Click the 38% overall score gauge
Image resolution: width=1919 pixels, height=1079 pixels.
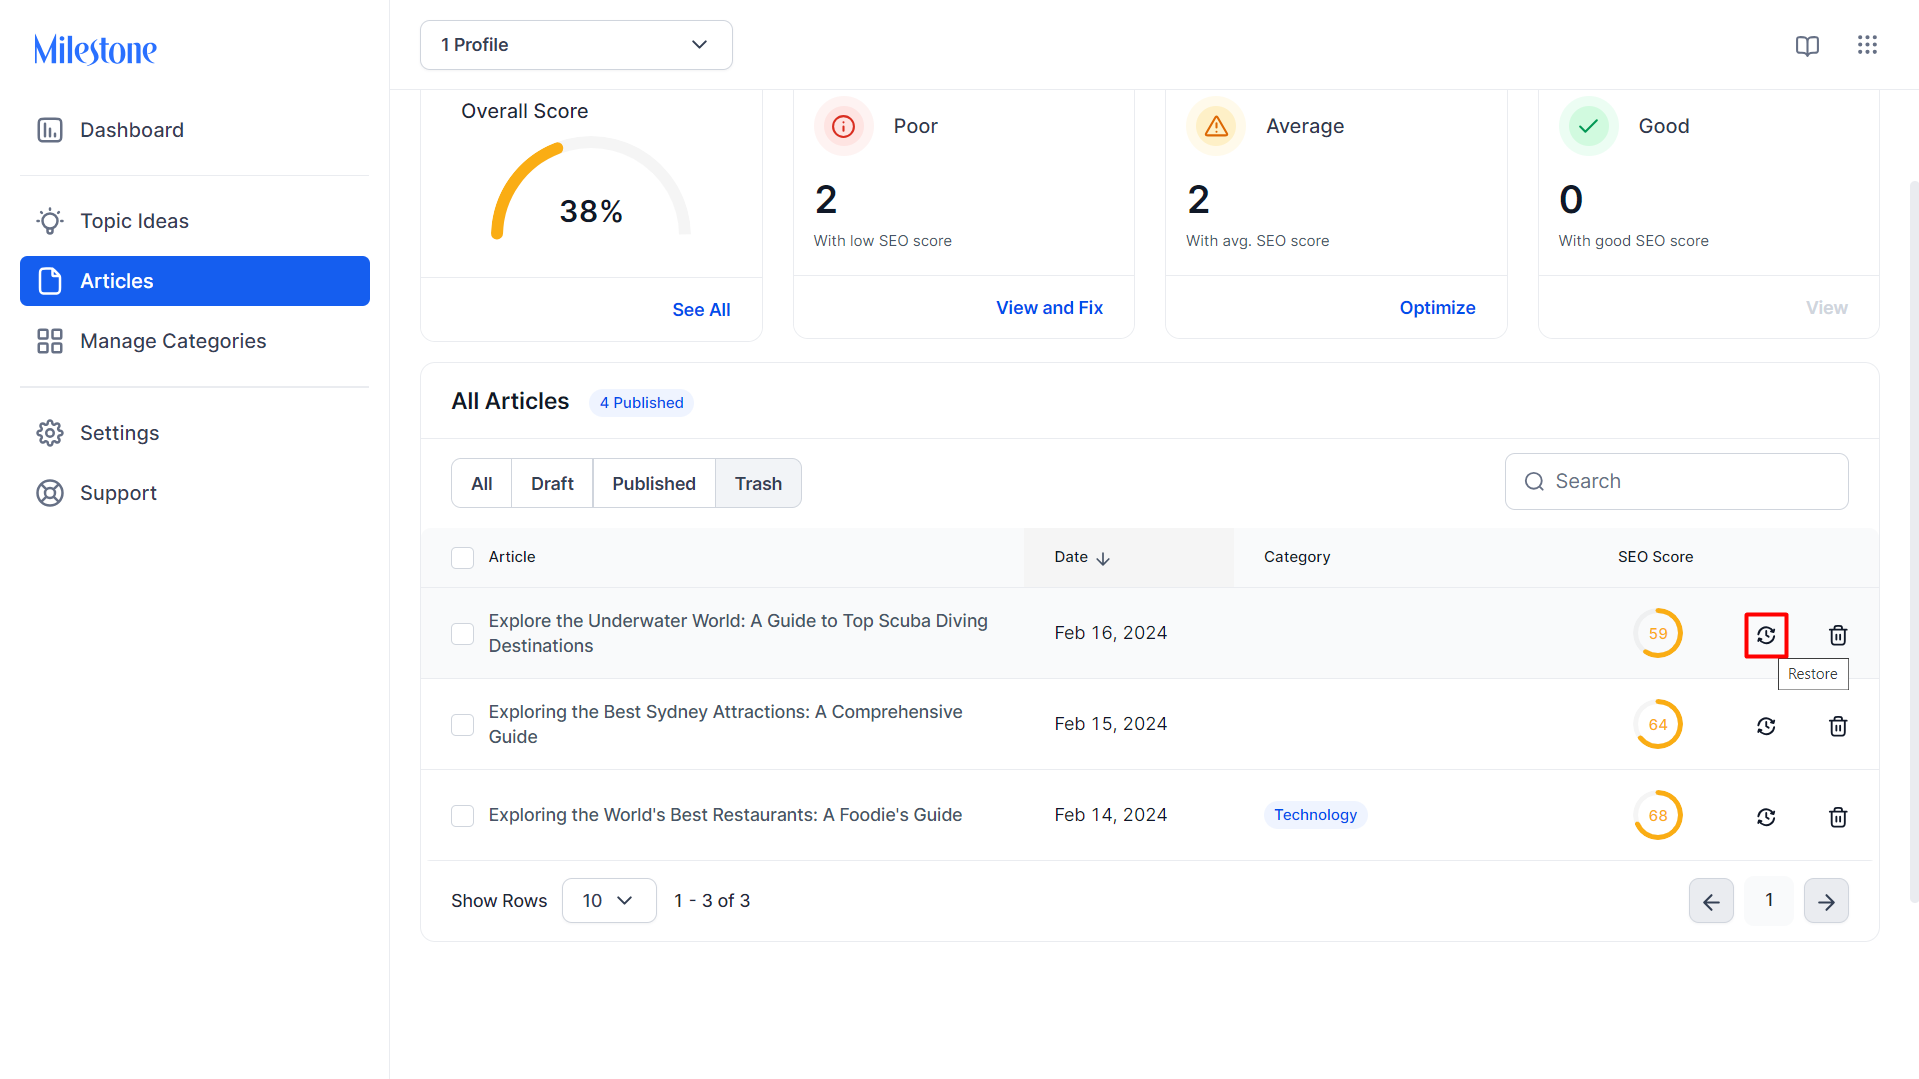pyautogui.click(x=590, y=188)
